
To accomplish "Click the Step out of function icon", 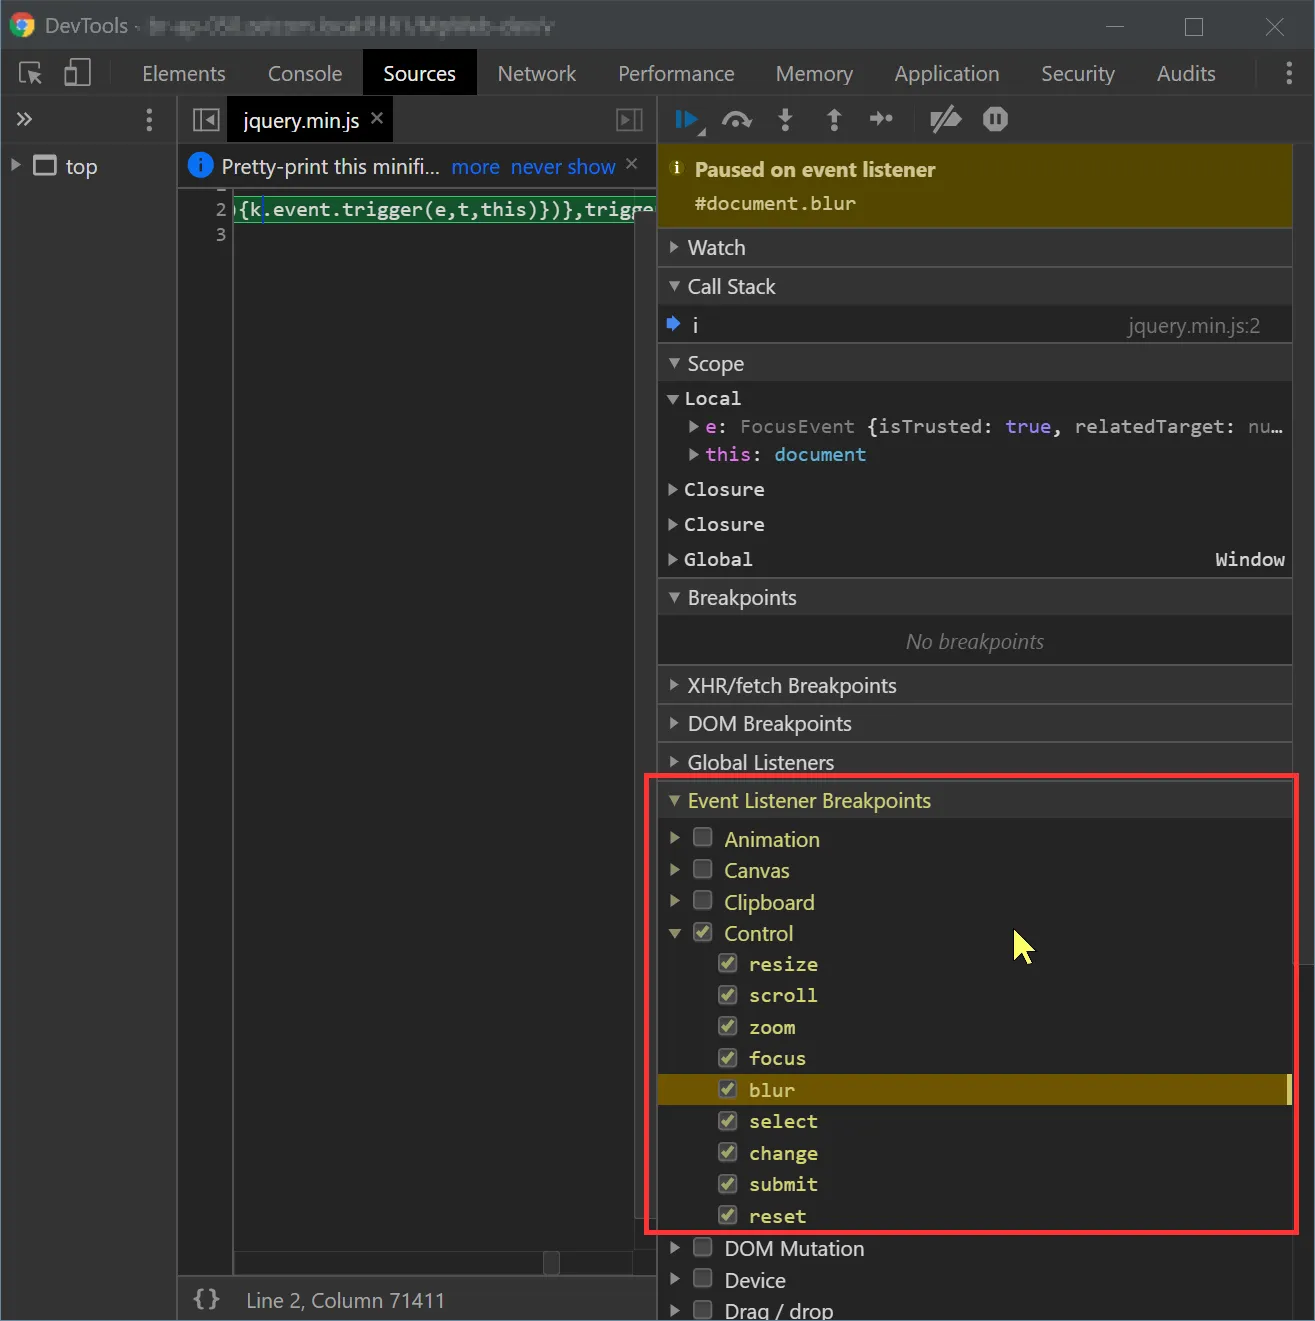I will [833, 120].
